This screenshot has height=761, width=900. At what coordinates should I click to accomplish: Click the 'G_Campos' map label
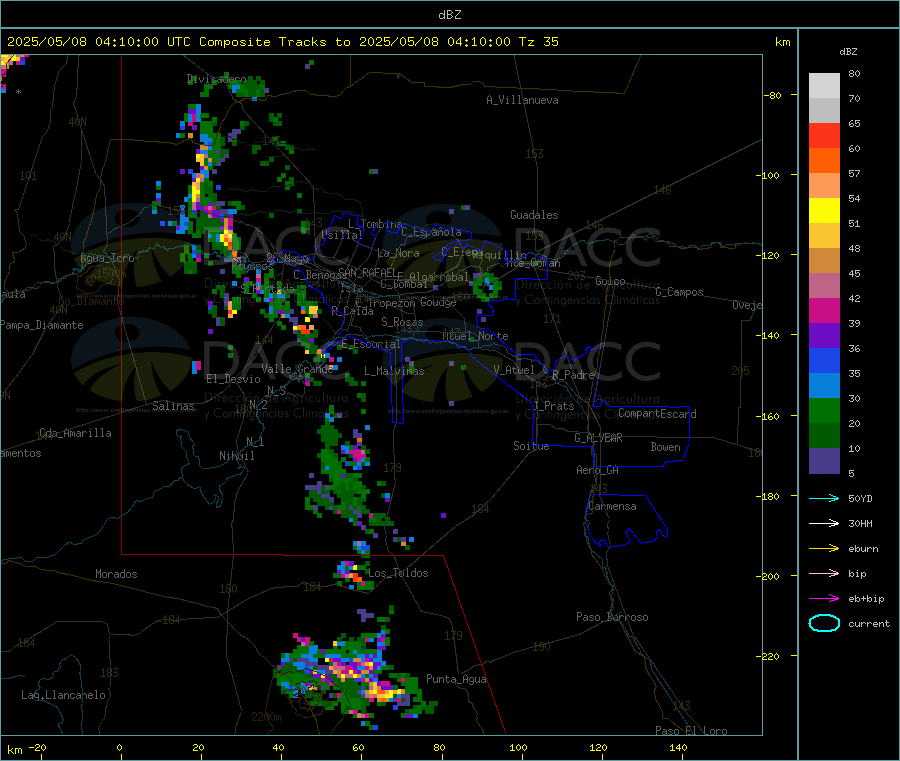(x=680, y=292)
